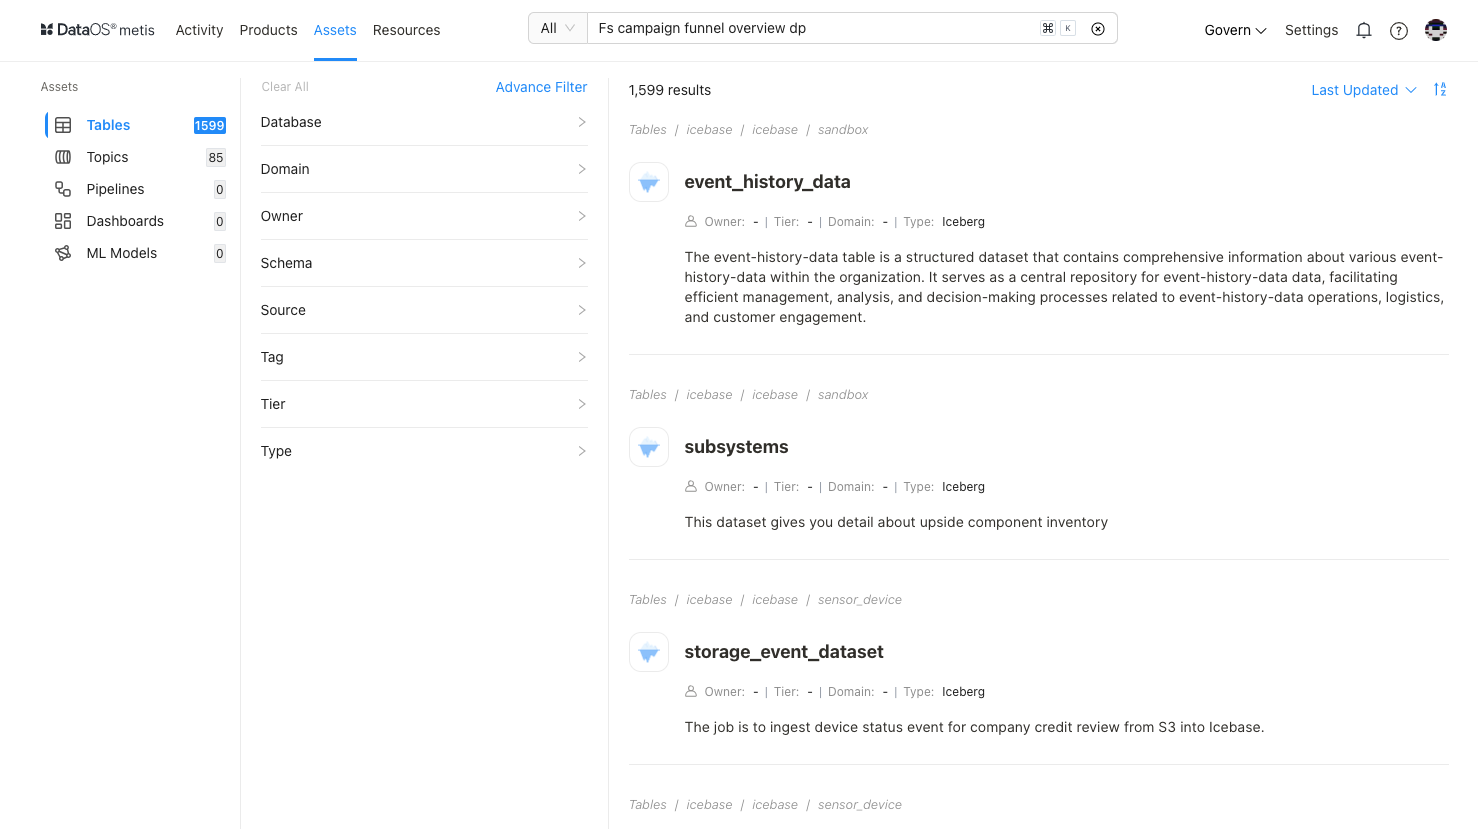The height and width of the screenshot is (829, 1478).
Task: Clear the search text with the X icon
Action: point(1098,29)
